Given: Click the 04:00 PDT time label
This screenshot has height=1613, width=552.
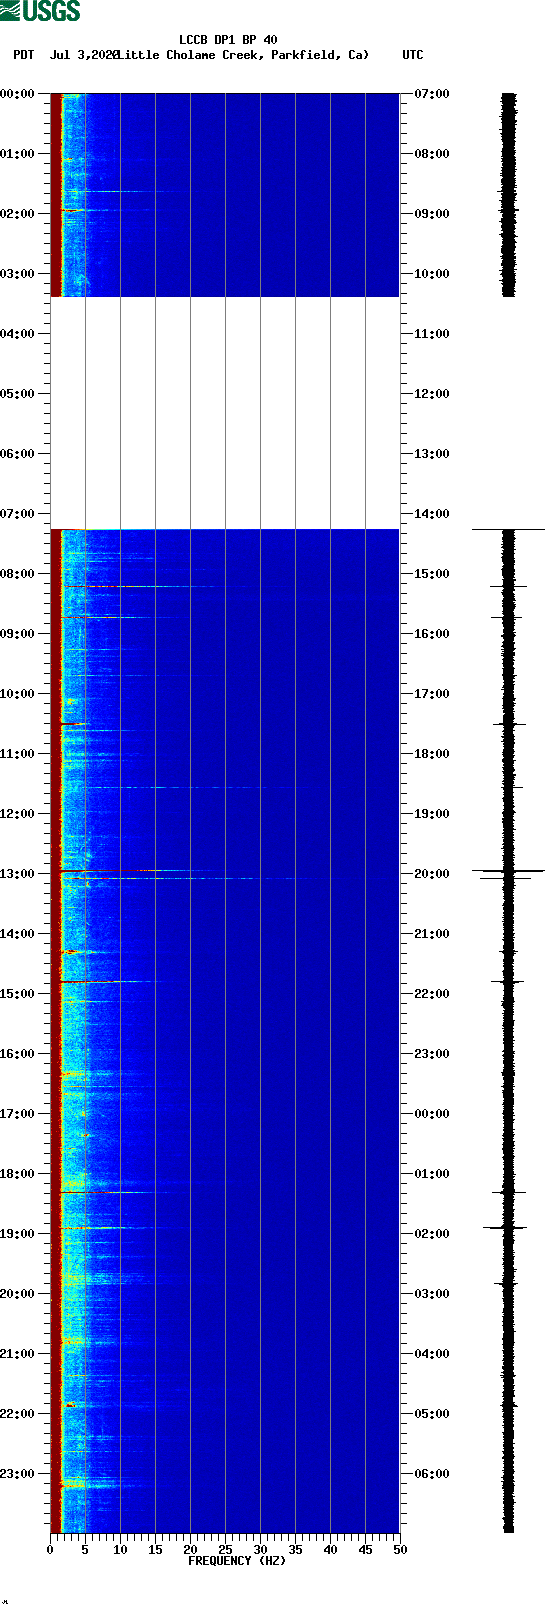Looking at the screenshot, I should (x=18, y=334).
